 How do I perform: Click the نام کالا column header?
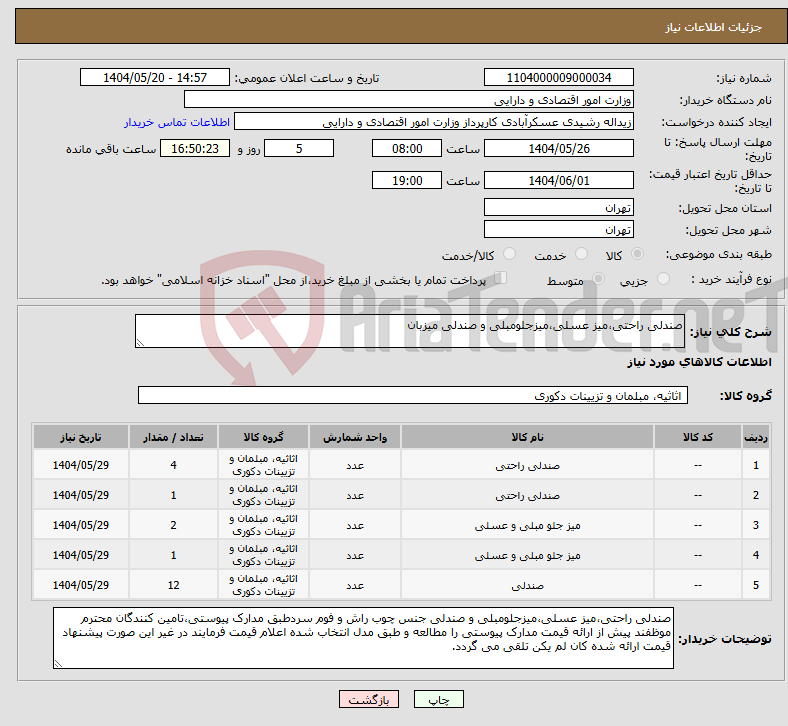526,437
